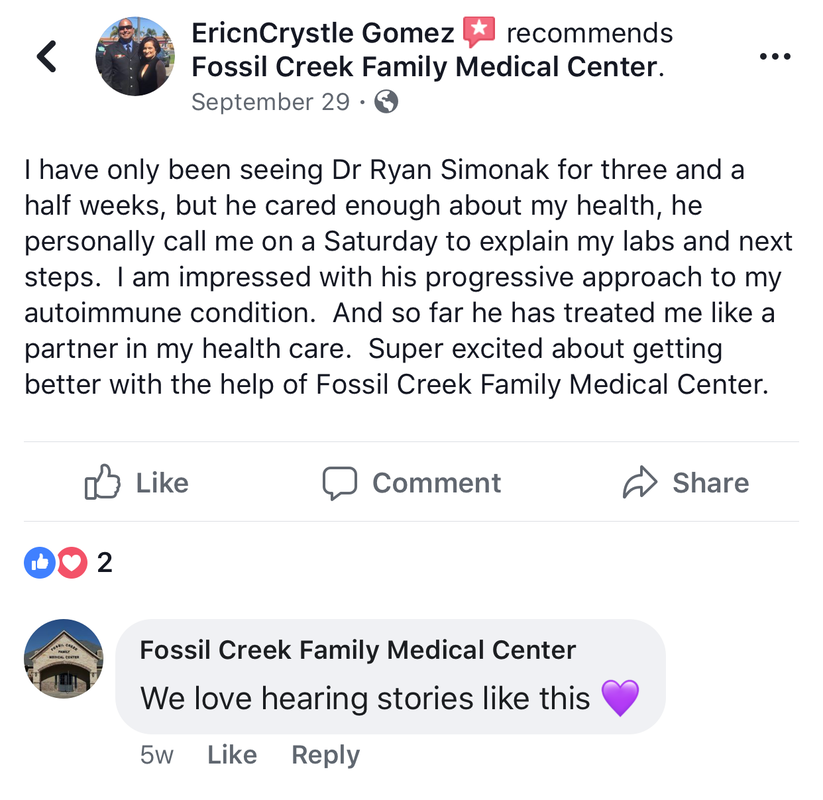
Task: Click the September 29 post timestamp
Action: pos(270,102)
